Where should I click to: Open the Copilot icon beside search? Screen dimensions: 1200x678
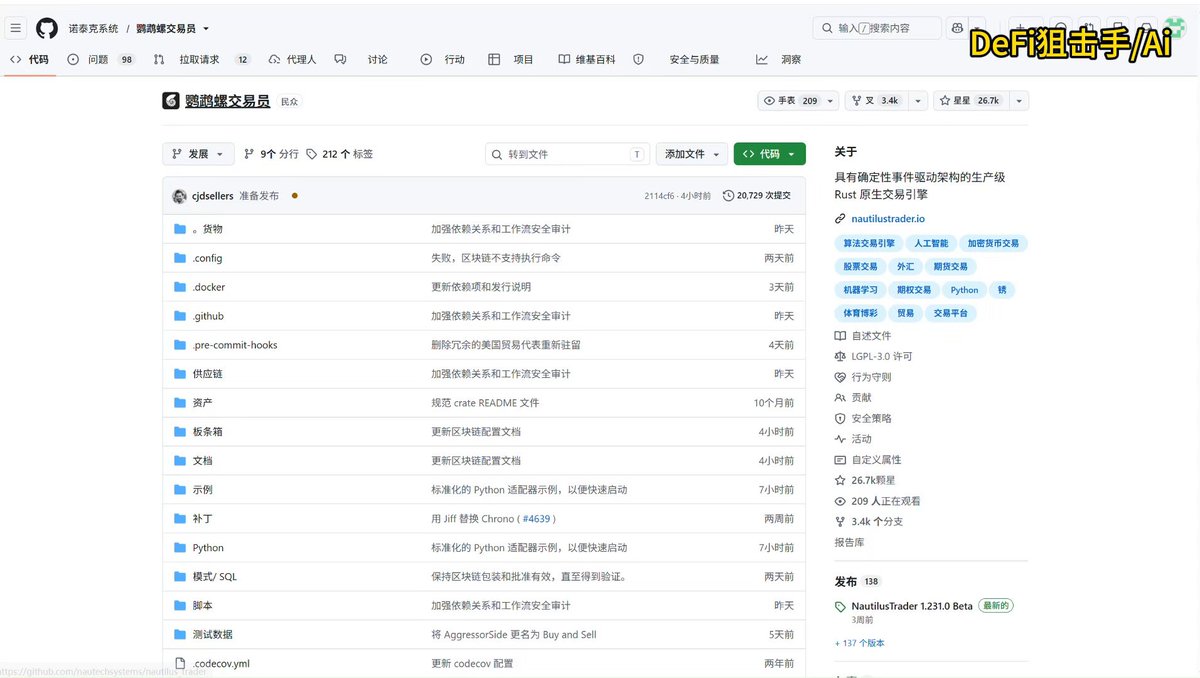[957, 28]
